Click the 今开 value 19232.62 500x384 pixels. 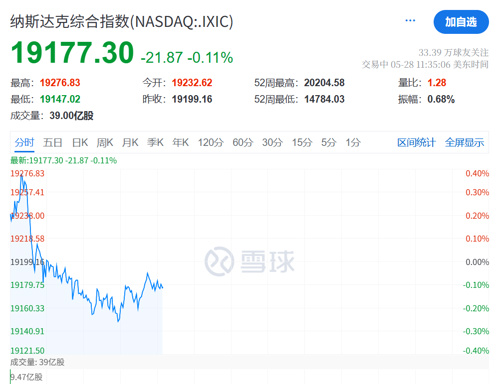(x=192, y=83)
